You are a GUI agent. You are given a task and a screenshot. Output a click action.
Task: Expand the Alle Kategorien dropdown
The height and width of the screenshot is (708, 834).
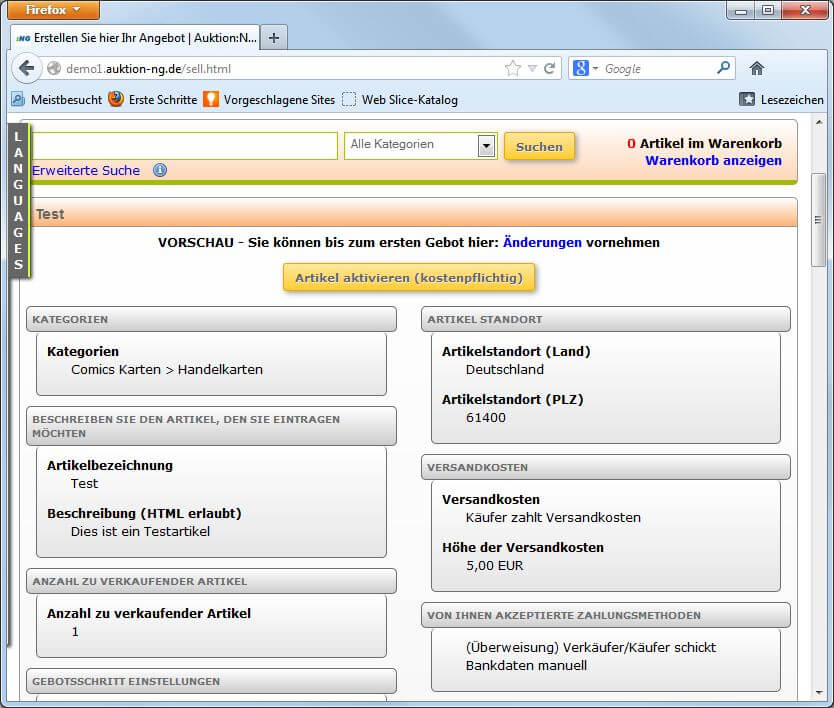(x=421, y=146)
